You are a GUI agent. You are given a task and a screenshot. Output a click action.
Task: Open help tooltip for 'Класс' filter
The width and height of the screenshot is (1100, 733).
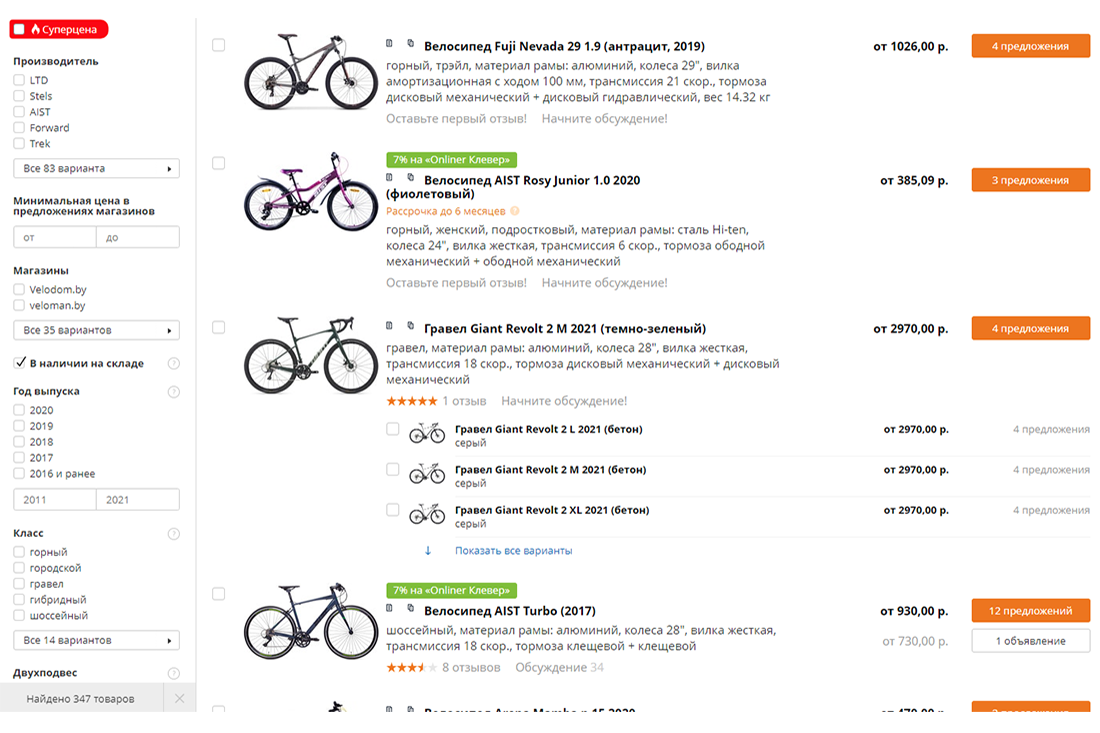[x=174, y=534]
